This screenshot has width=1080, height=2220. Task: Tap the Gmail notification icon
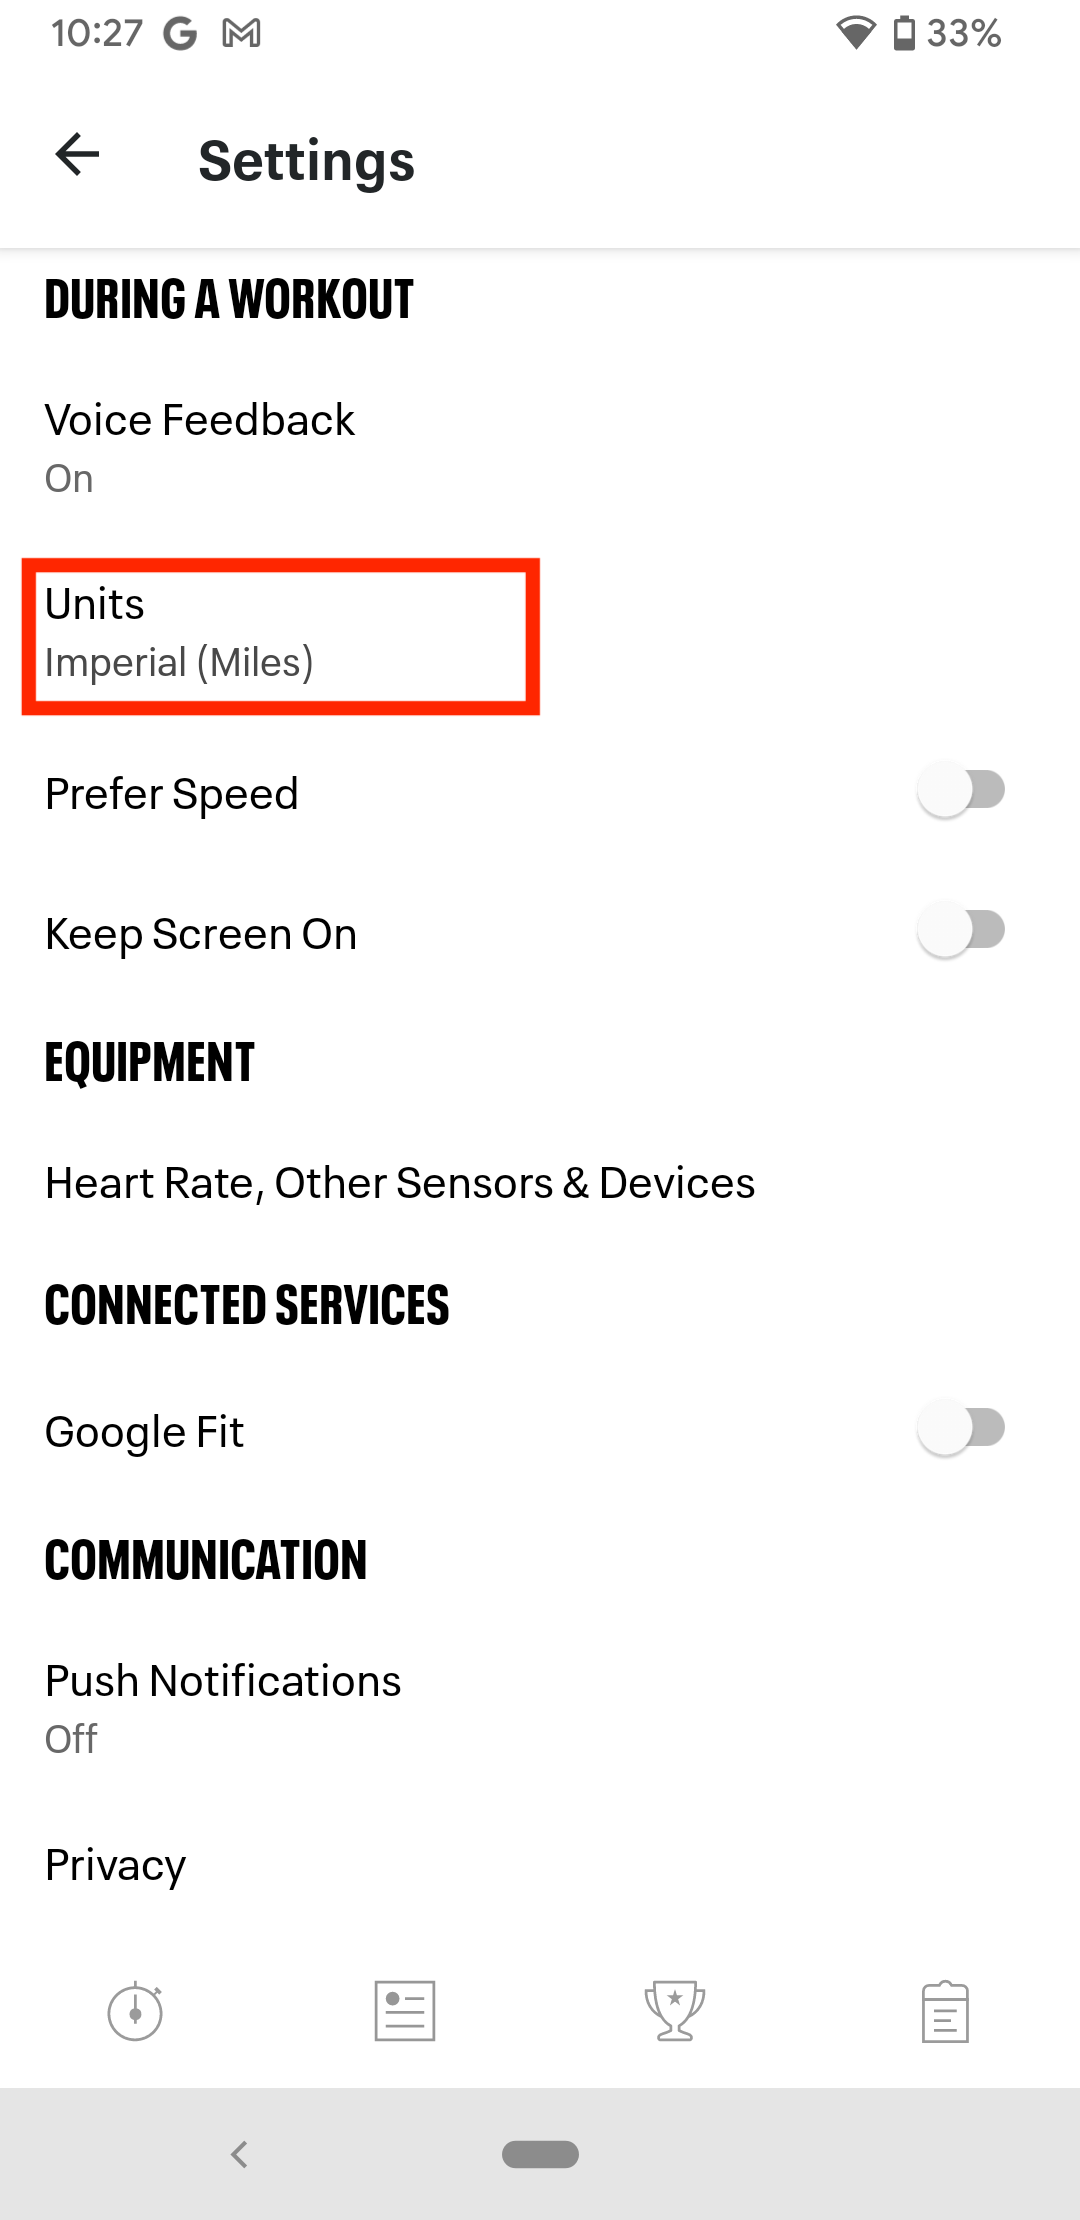(x=241, y=34)
